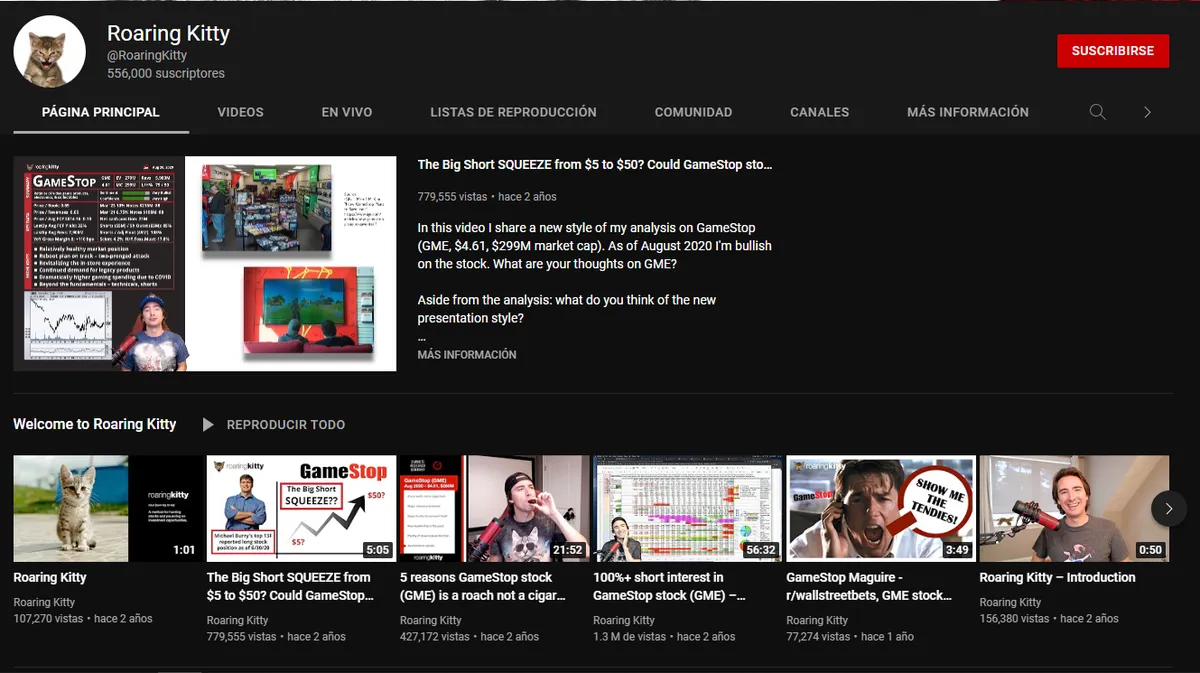1200x673 pixels.
Task: Play the featured GameStop video thumbnail
Action: click(205, 263)
